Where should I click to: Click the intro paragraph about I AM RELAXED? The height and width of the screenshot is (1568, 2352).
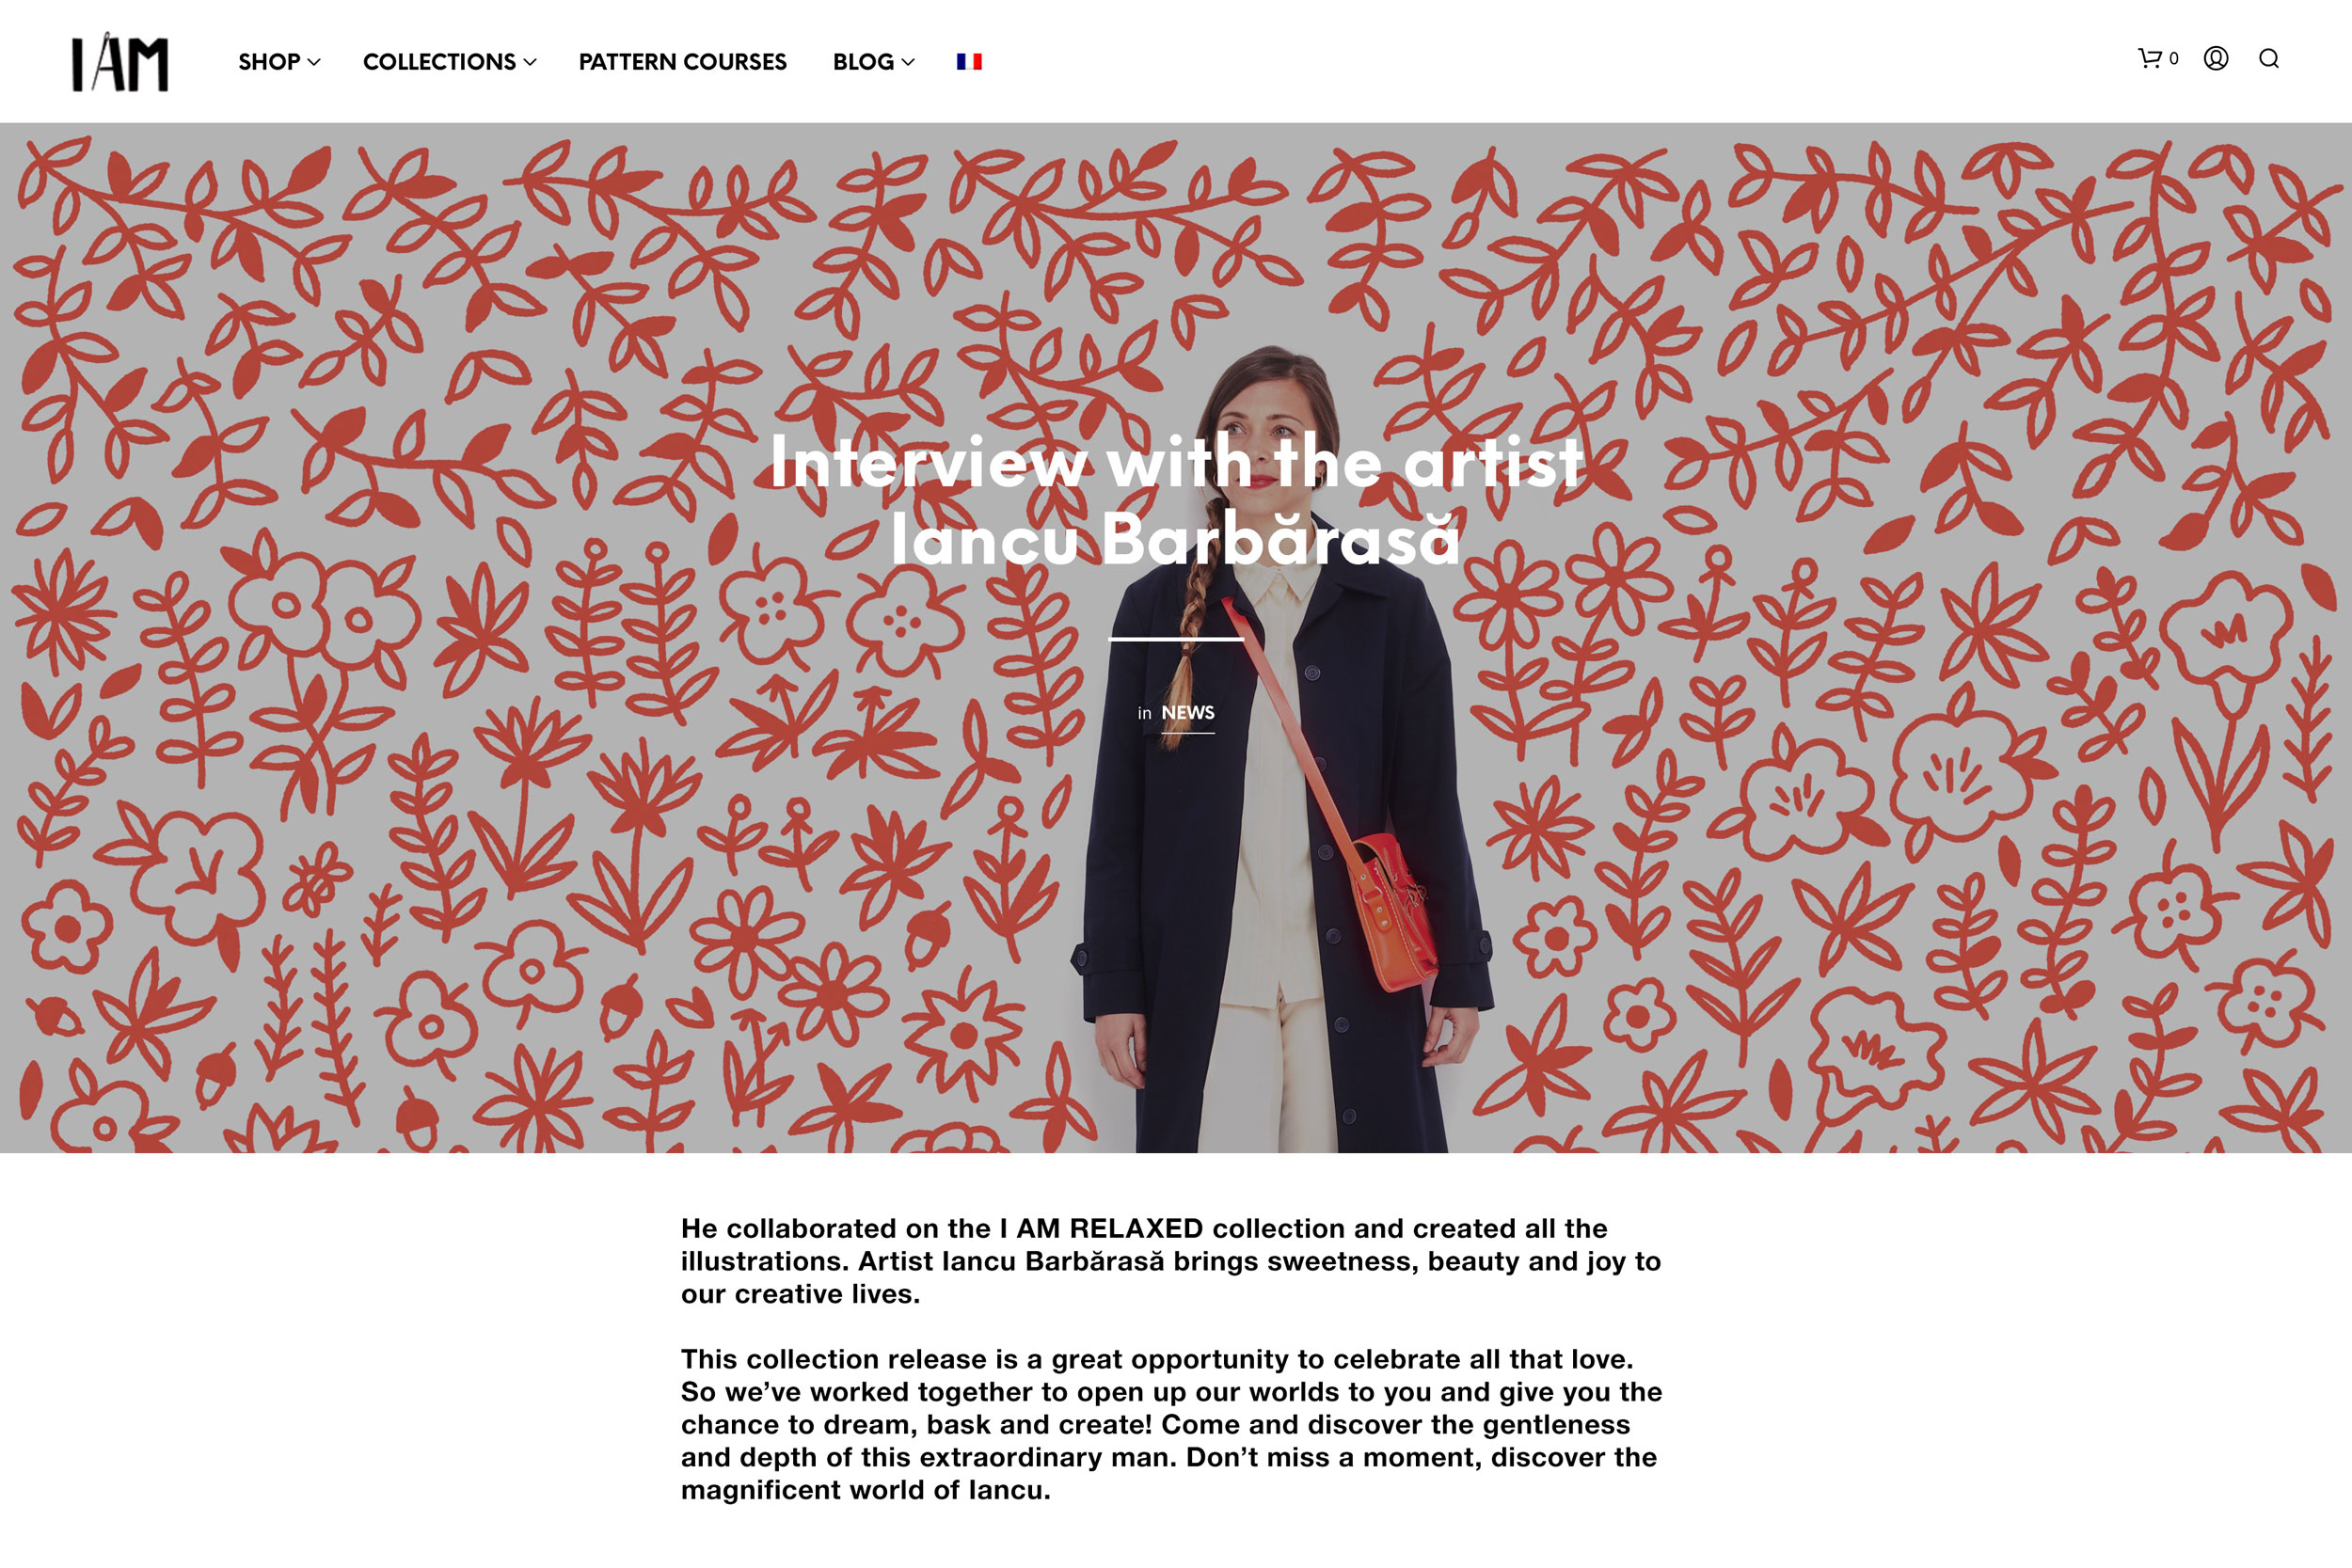pos(1170,1261)
